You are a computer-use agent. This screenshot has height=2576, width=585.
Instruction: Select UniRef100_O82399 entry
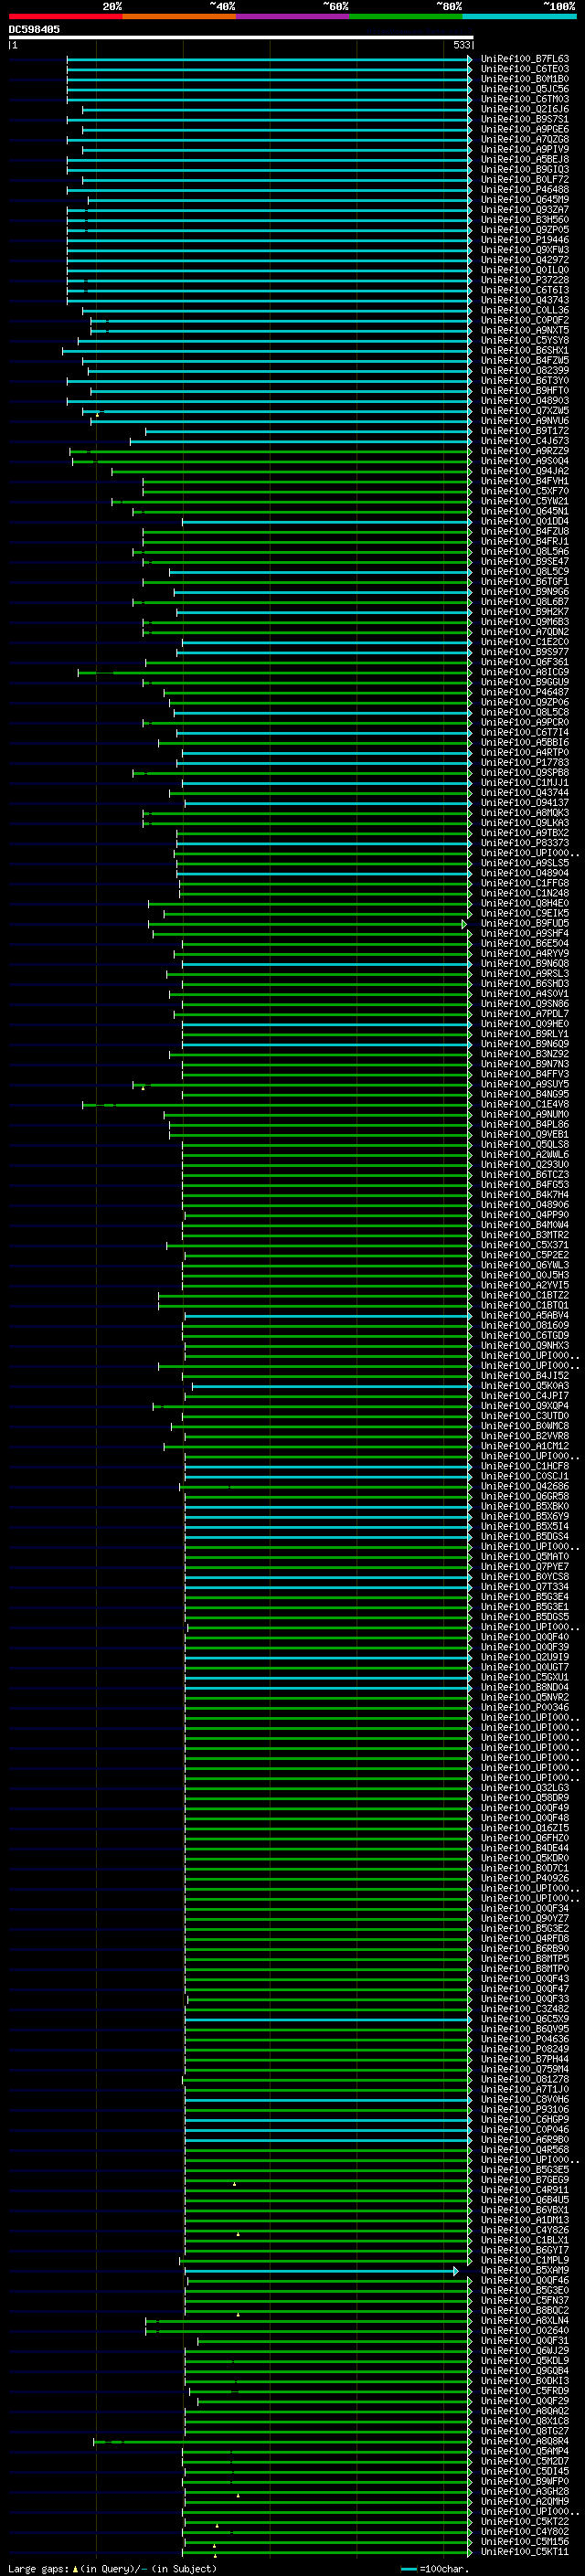click(525, 370)
